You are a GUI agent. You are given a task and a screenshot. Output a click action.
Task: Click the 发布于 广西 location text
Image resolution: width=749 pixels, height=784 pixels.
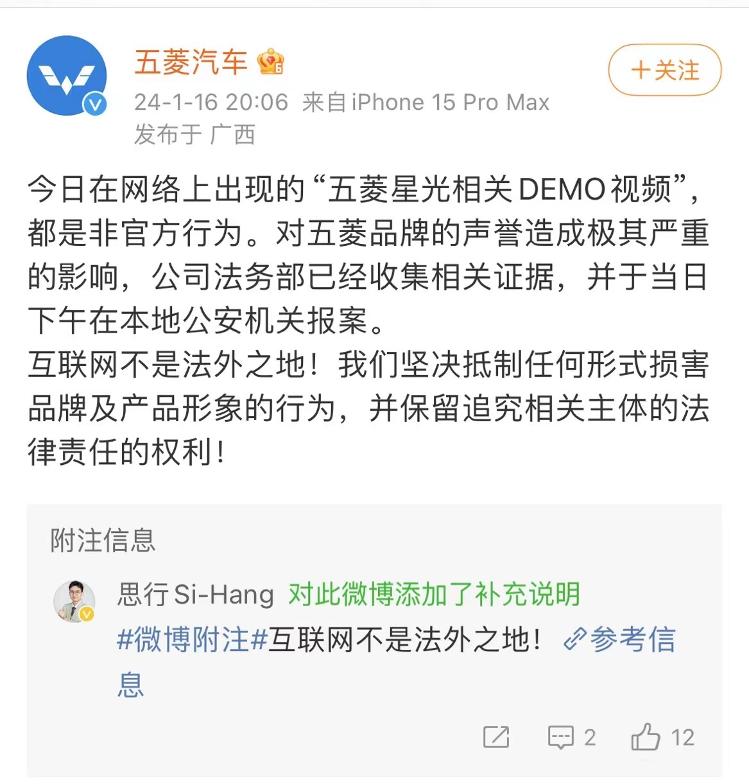pyautogui.click(x=194, y=134)
